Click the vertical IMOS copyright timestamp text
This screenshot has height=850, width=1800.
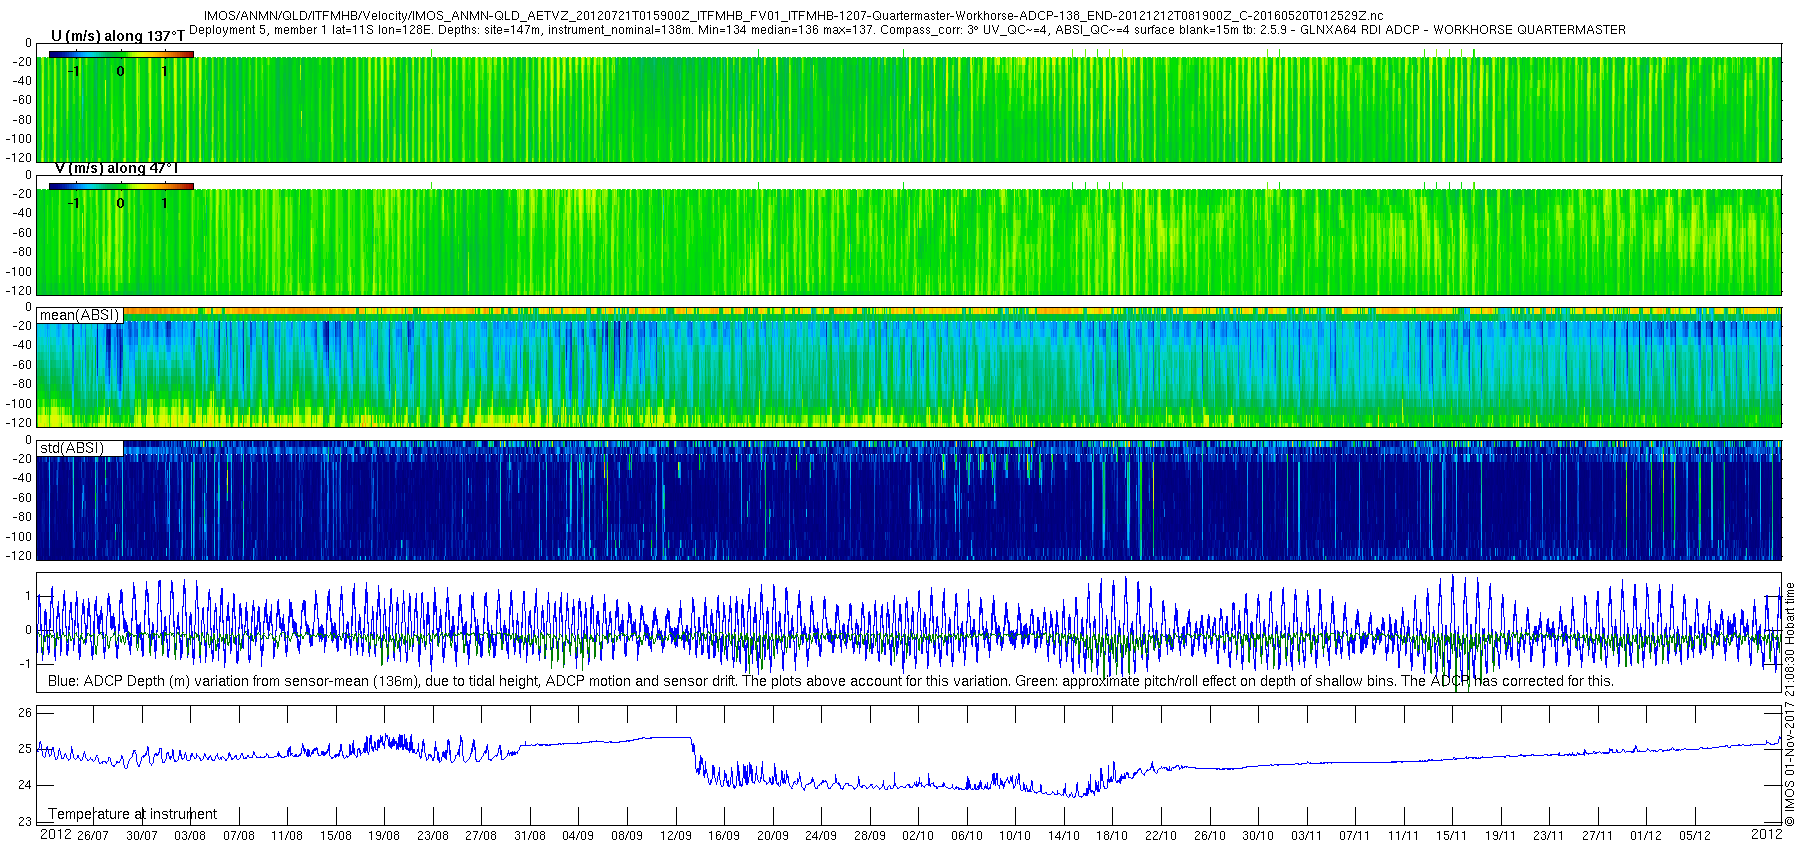click(x=1790, y=704)
